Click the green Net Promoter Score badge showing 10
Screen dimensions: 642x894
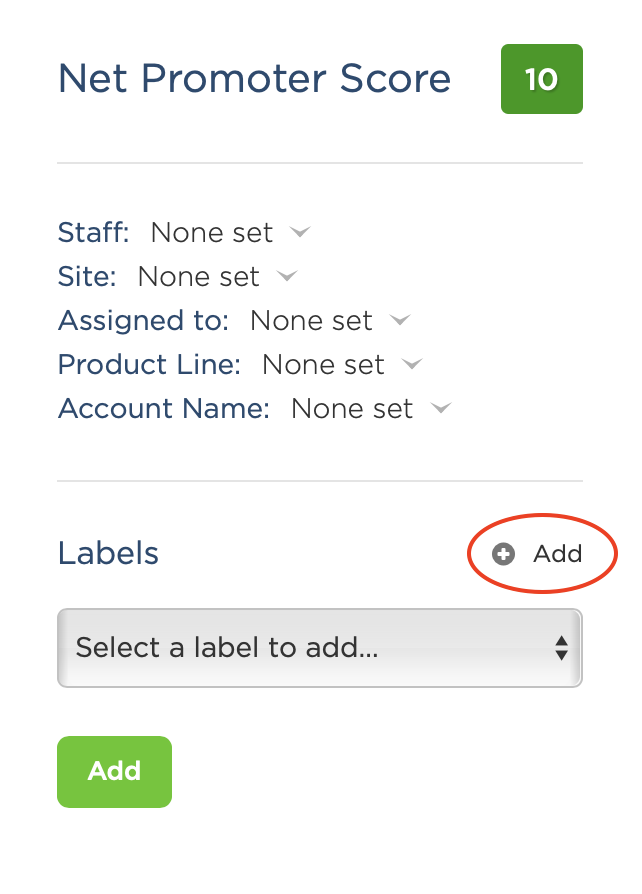[x=541, y=78]
